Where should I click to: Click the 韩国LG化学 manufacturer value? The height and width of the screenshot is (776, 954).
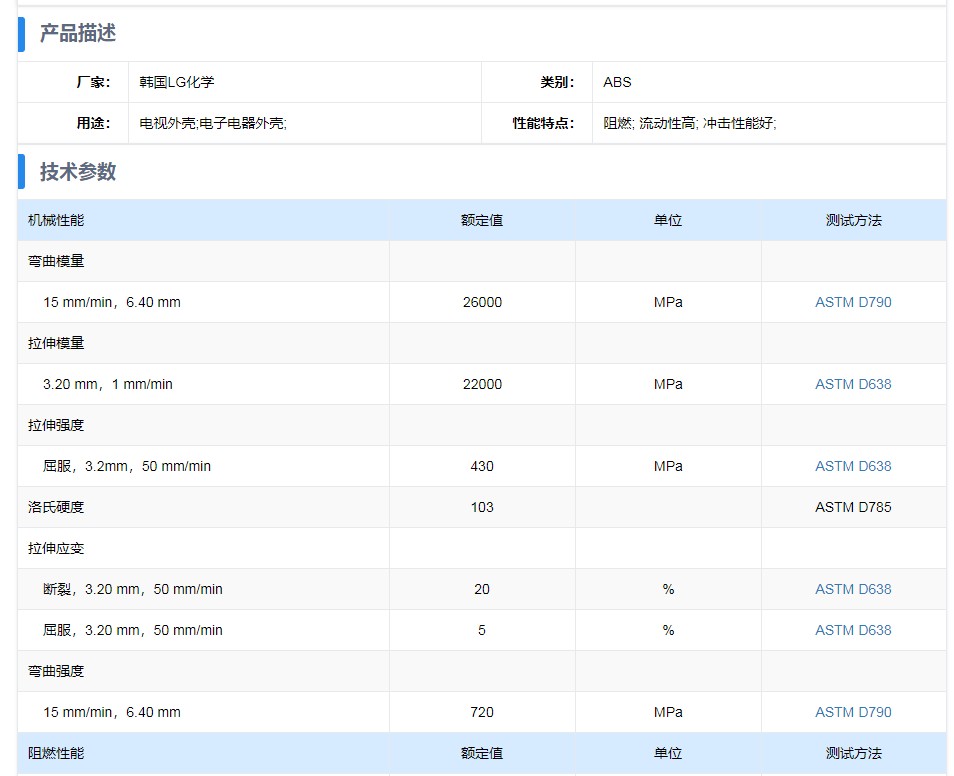click(x=177, y=82)
